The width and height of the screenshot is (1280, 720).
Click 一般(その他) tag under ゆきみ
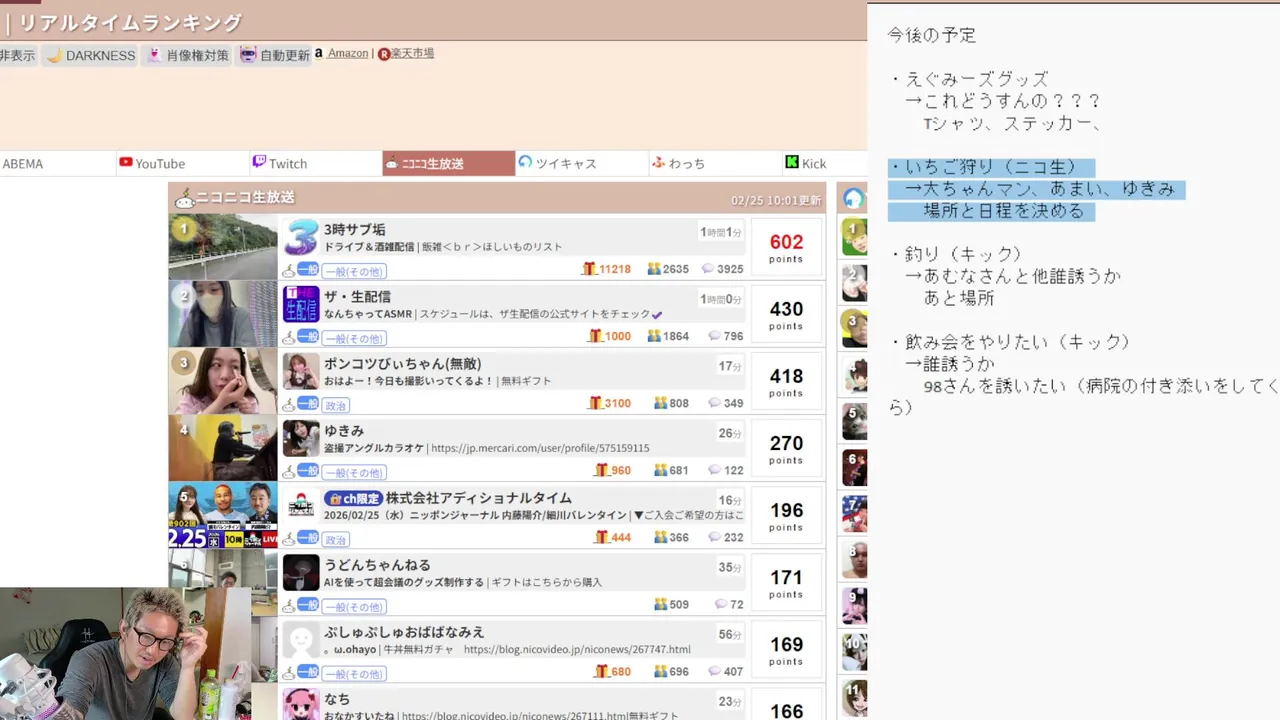pyautogui.click(x=354, y=472)
